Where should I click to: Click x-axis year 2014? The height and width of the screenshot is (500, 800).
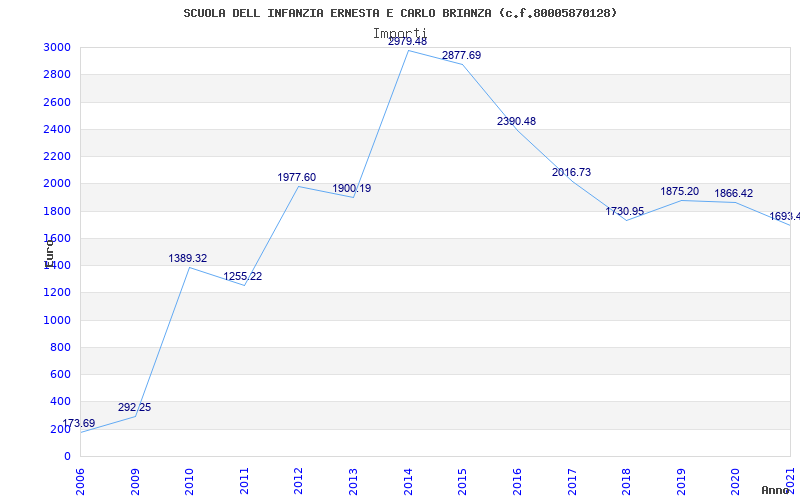click(408, 482)
